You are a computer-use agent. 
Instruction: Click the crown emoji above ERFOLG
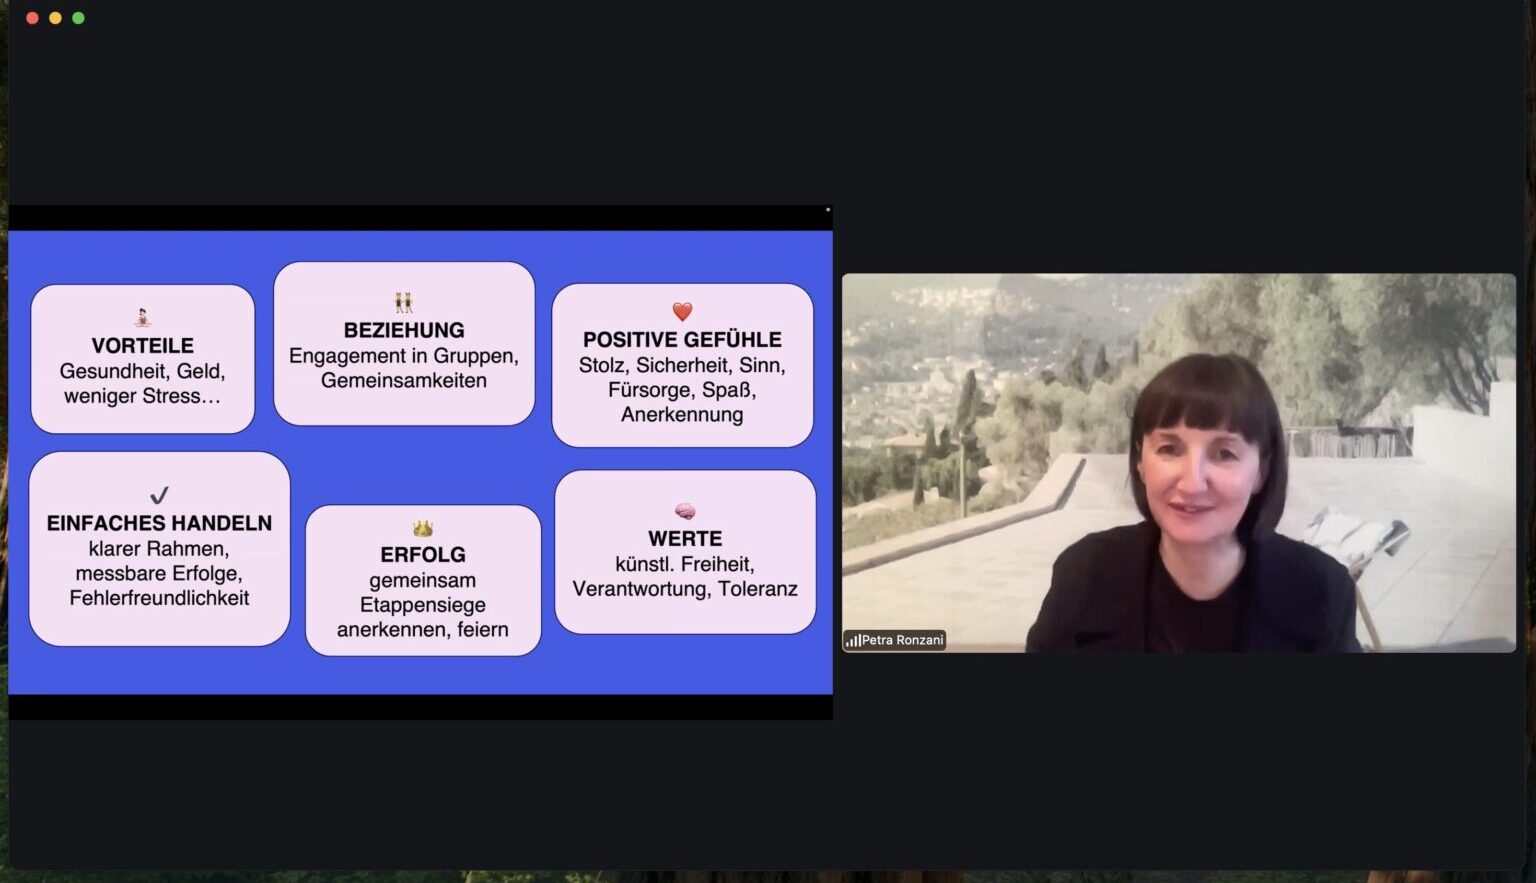click(423, 528)
